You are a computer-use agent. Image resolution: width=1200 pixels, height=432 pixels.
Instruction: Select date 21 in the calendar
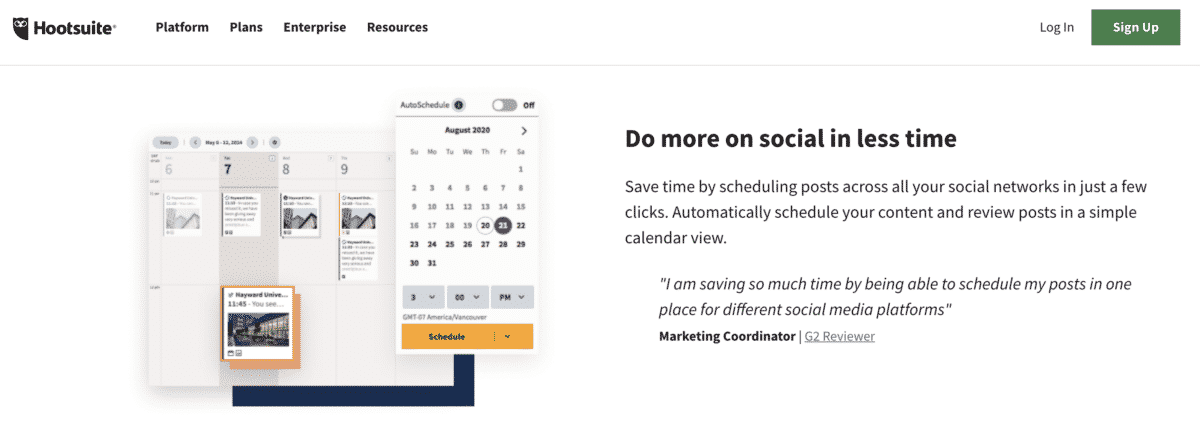(503, 225)
